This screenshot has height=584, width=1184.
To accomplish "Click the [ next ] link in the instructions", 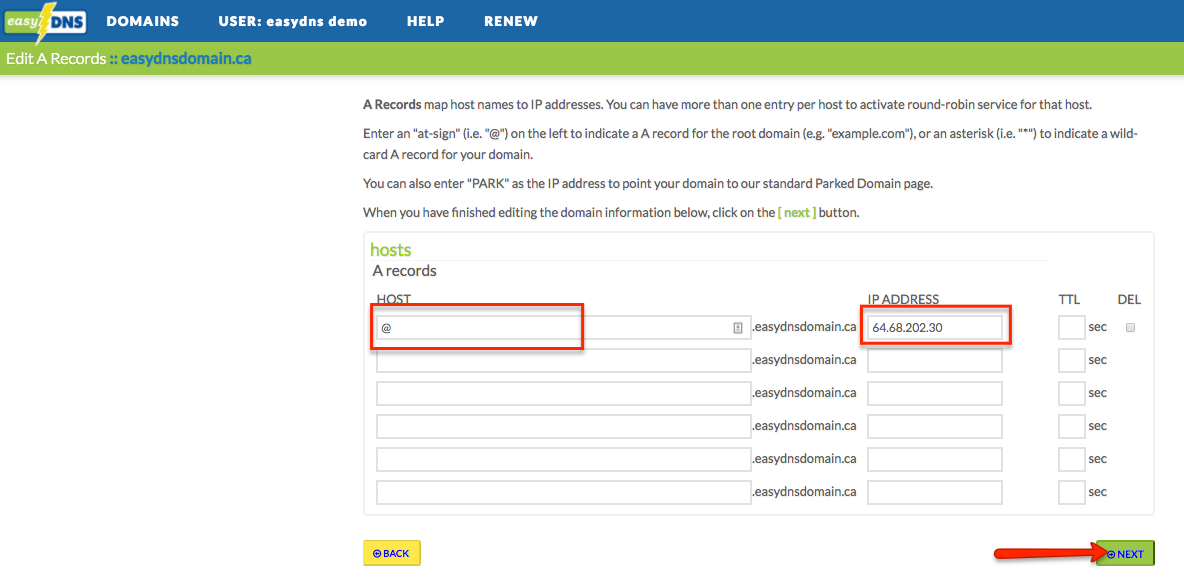I will click(797, 212).
